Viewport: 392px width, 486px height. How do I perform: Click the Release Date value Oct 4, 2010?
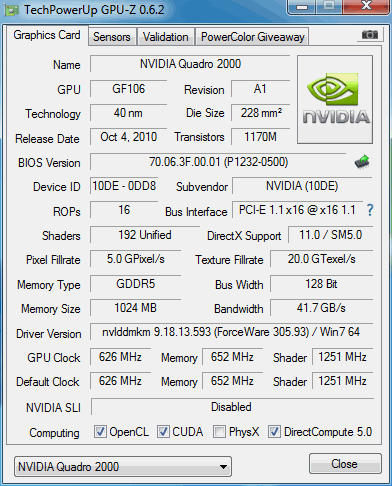pos(128,137)
